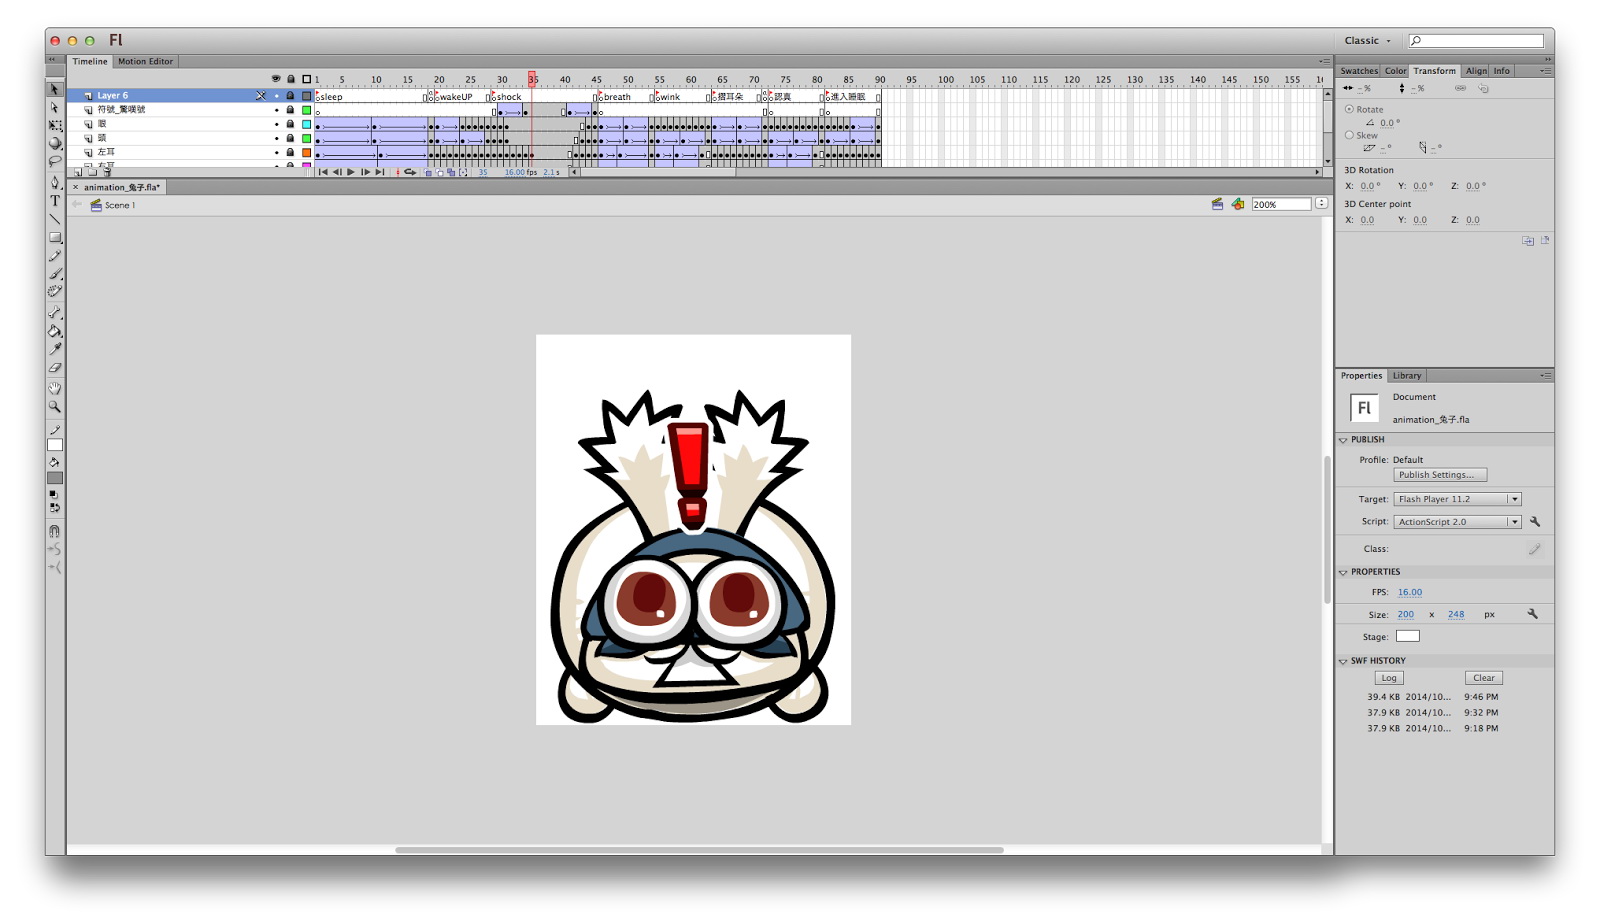Screen dimensions: 1600x918
Task: Click the Stage color swatch
Action: 1407,636
